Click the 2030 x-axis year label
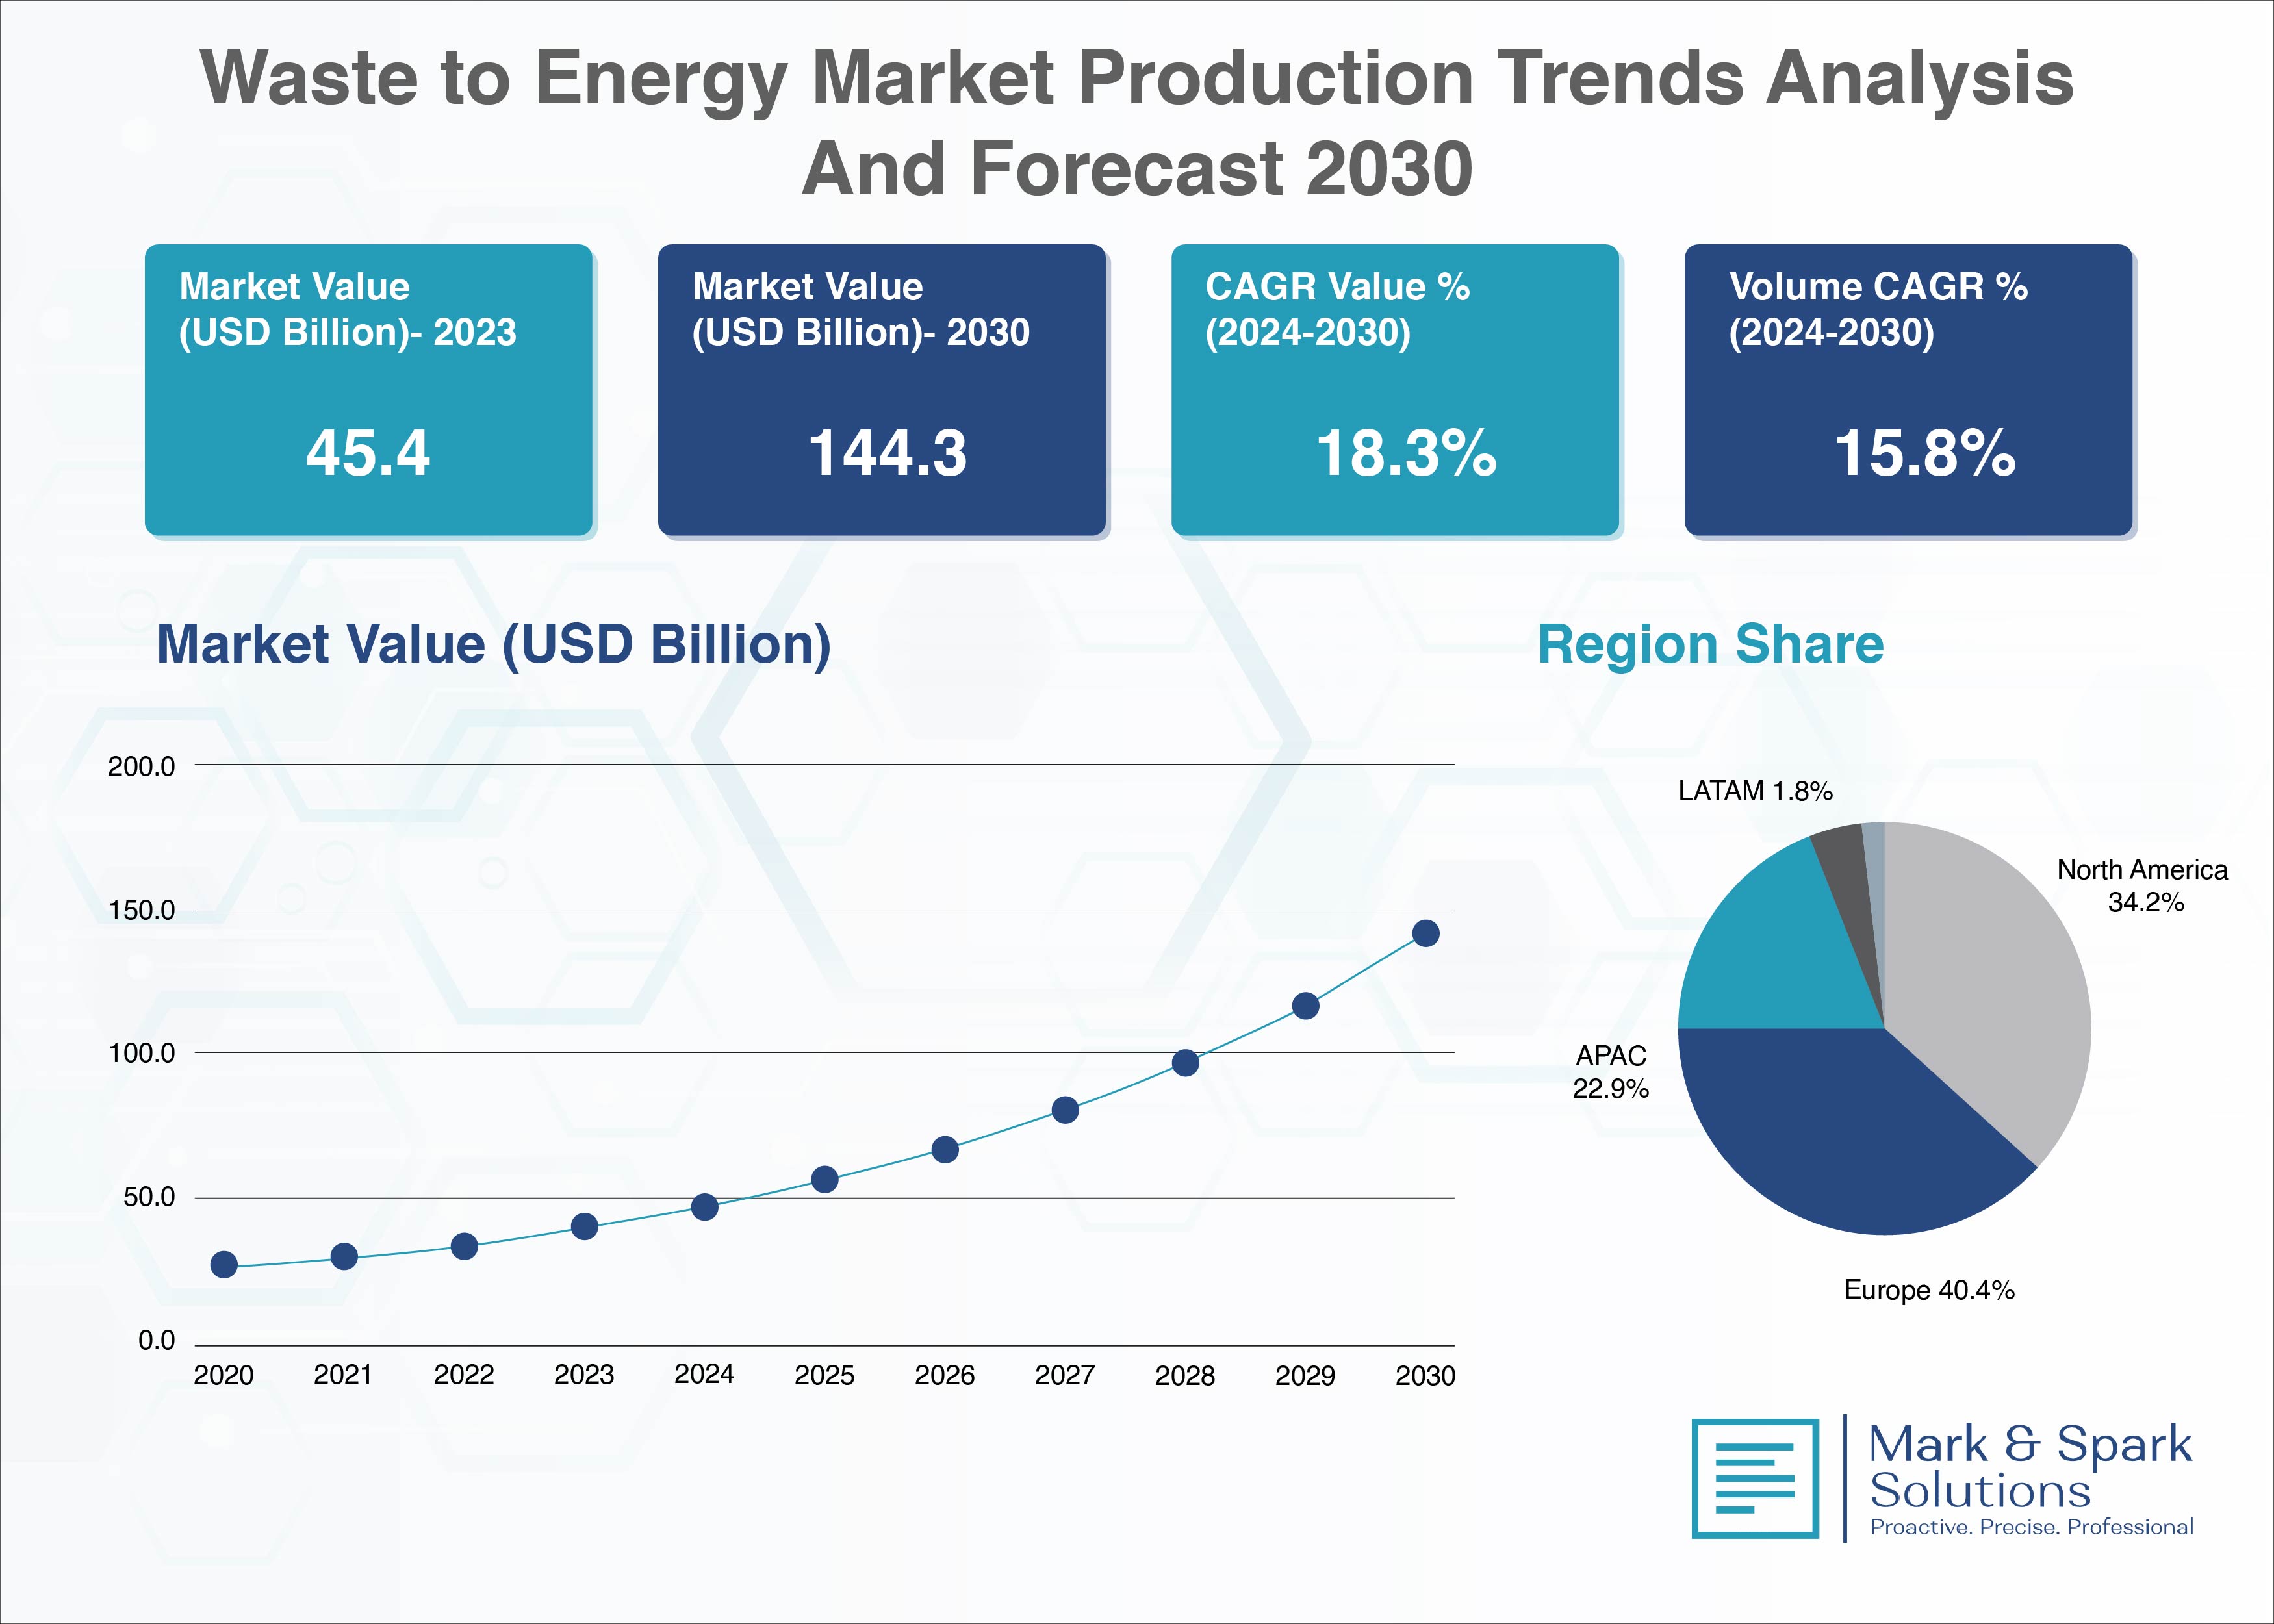The width and height of the screenshot is (2274, 1624). coord(1425,1375)
